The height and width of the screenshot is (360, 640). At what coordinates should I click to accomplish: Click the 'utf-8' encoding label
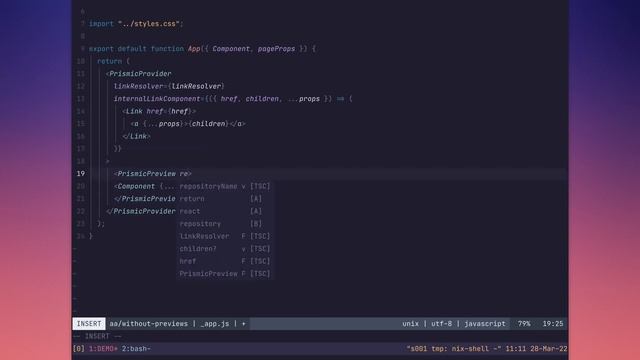(x=442, y=324)
